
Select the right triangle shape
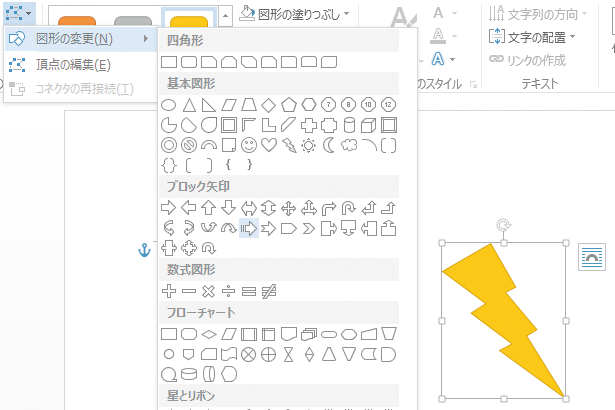(209, 105)
